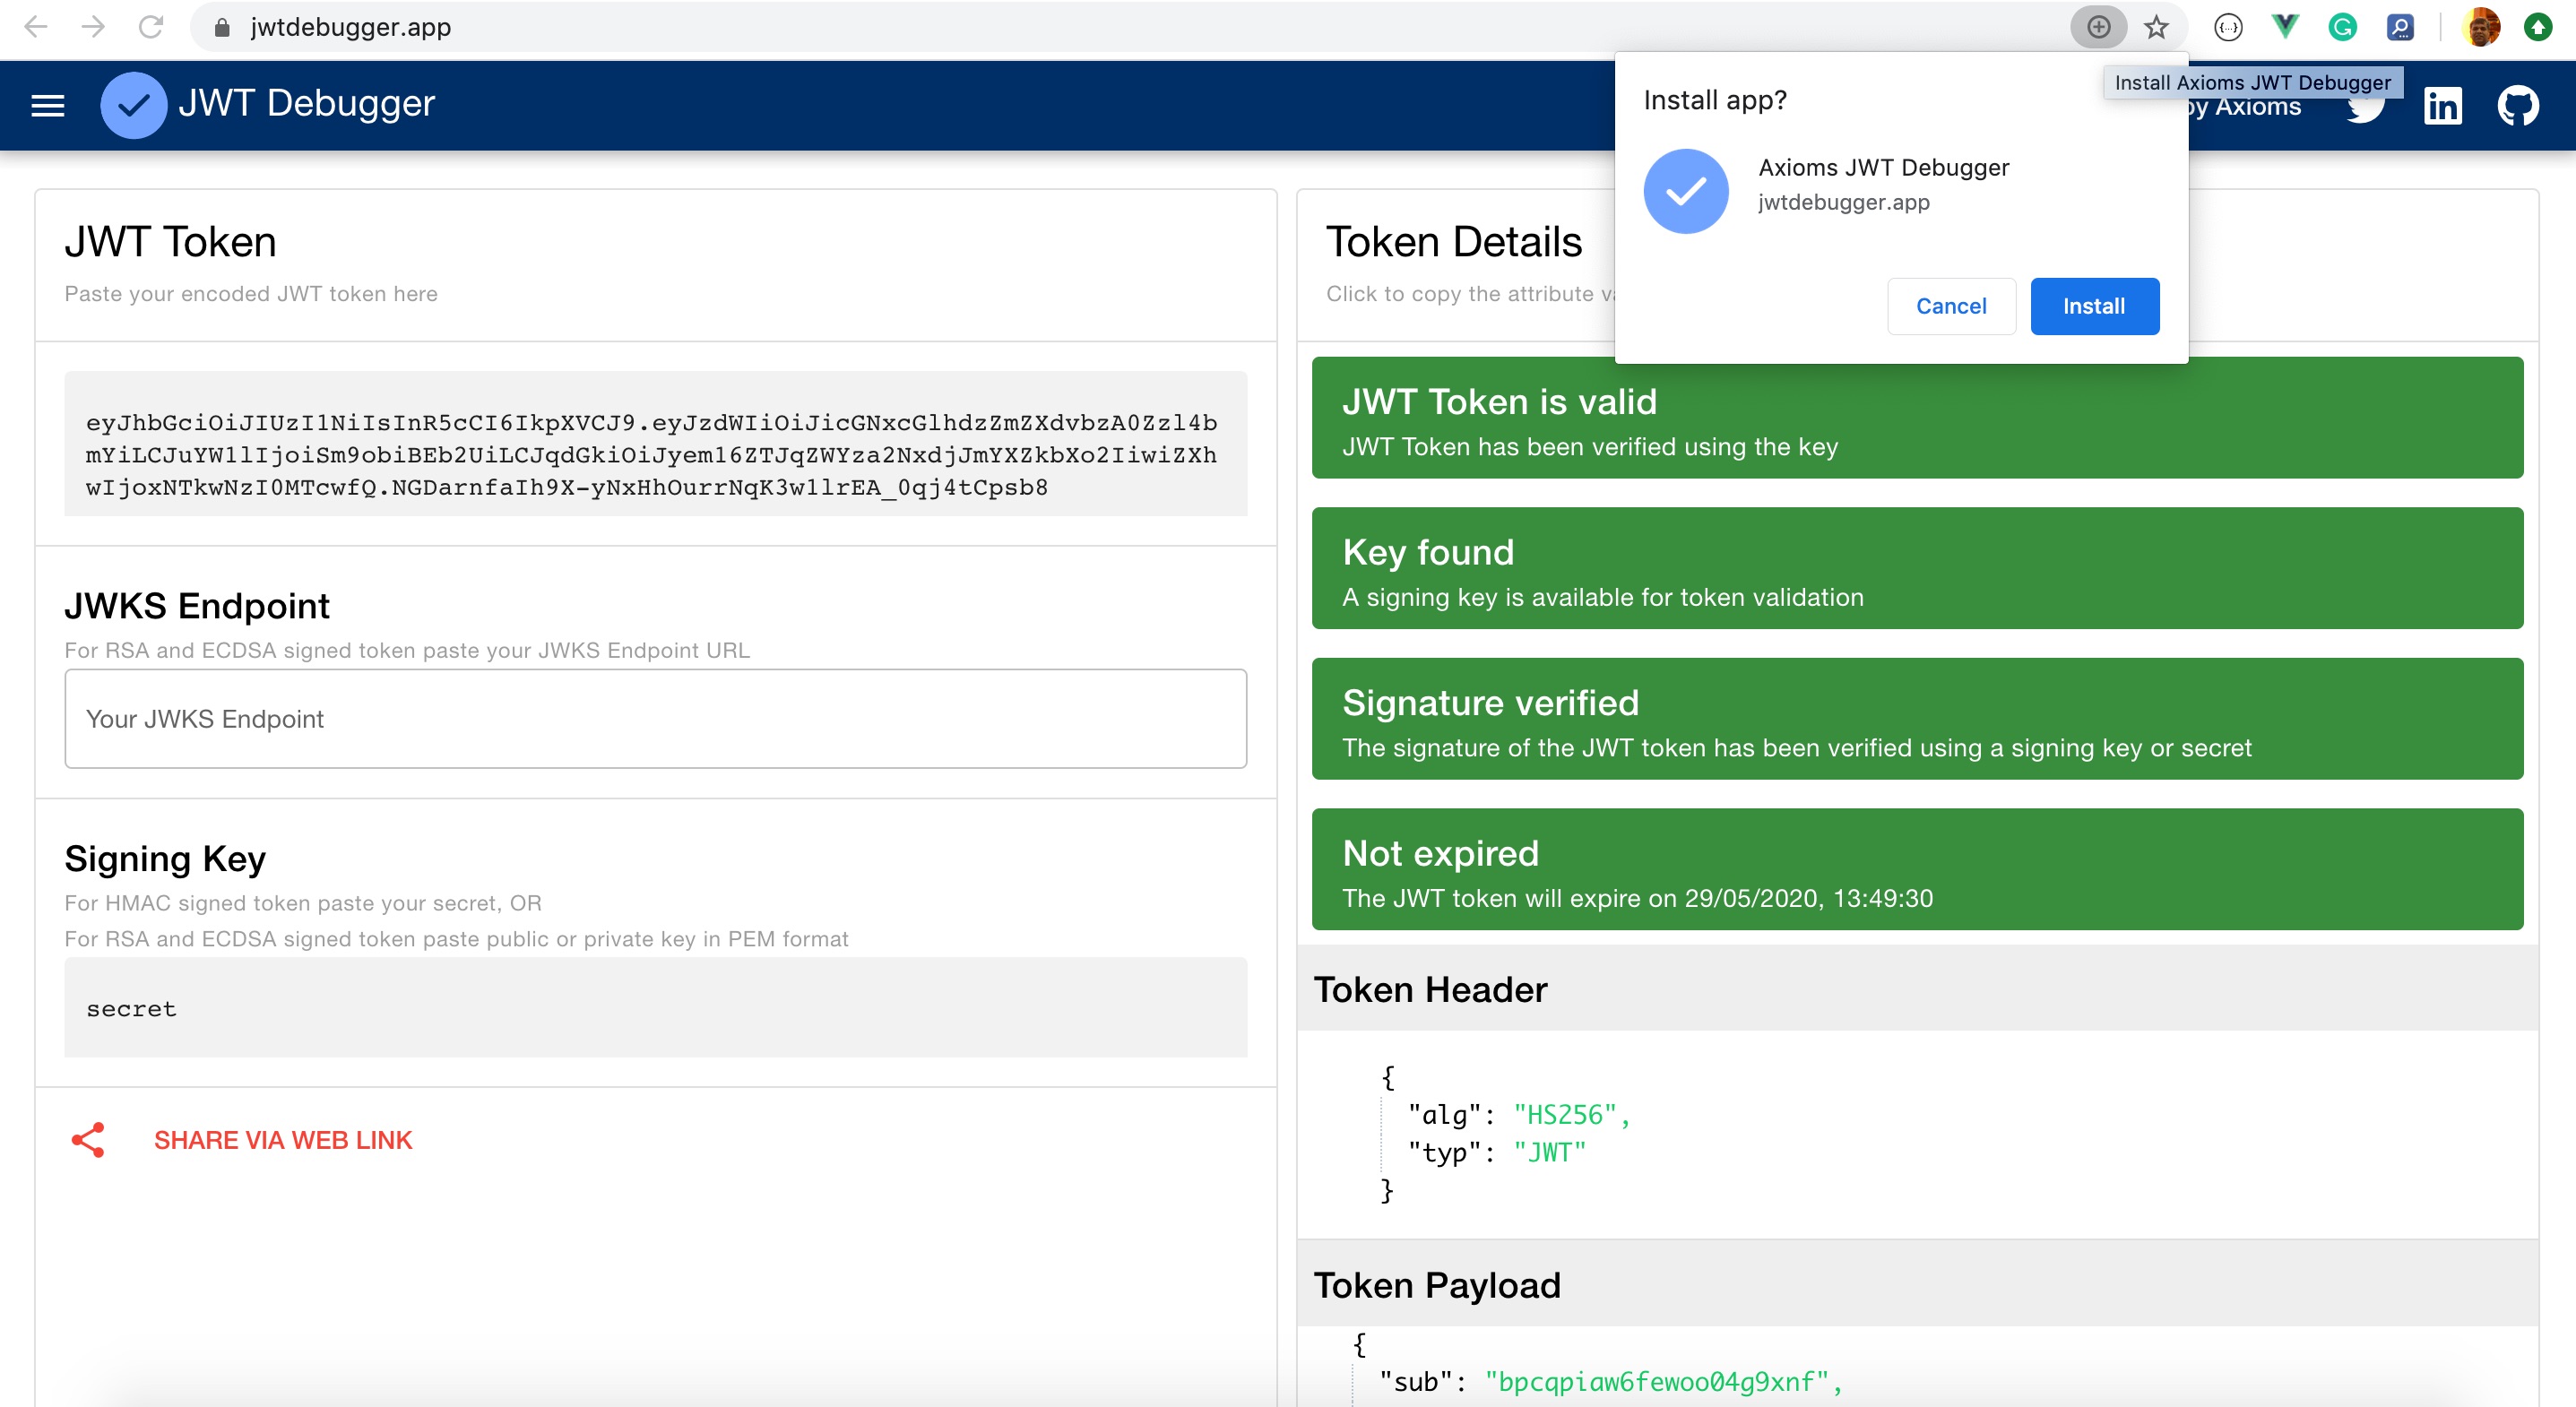Open the Vue devtools extension icon
Viewport: 2576px width, 1407px height.
pyautogui.click(x=2285, y=27)
